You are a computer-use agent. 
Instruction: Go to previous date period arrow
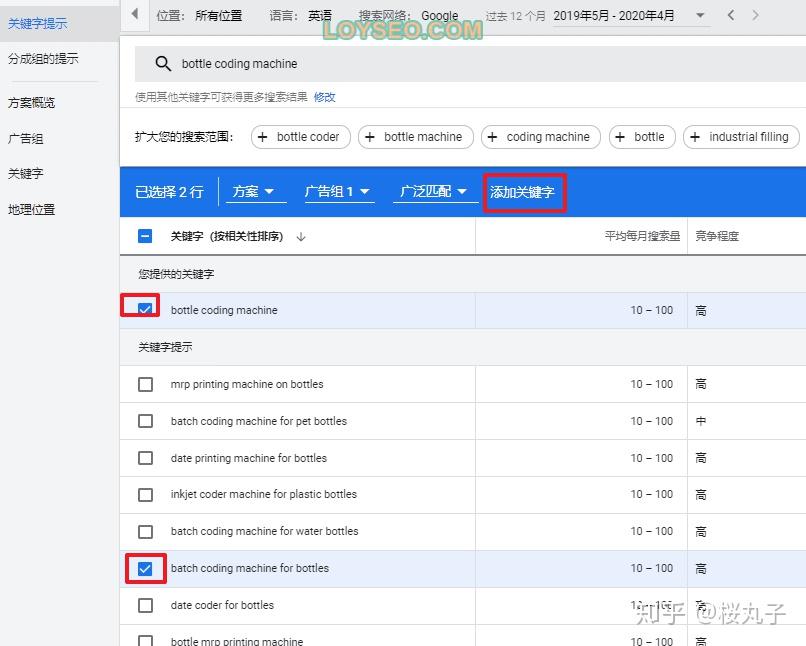(731, 15)
